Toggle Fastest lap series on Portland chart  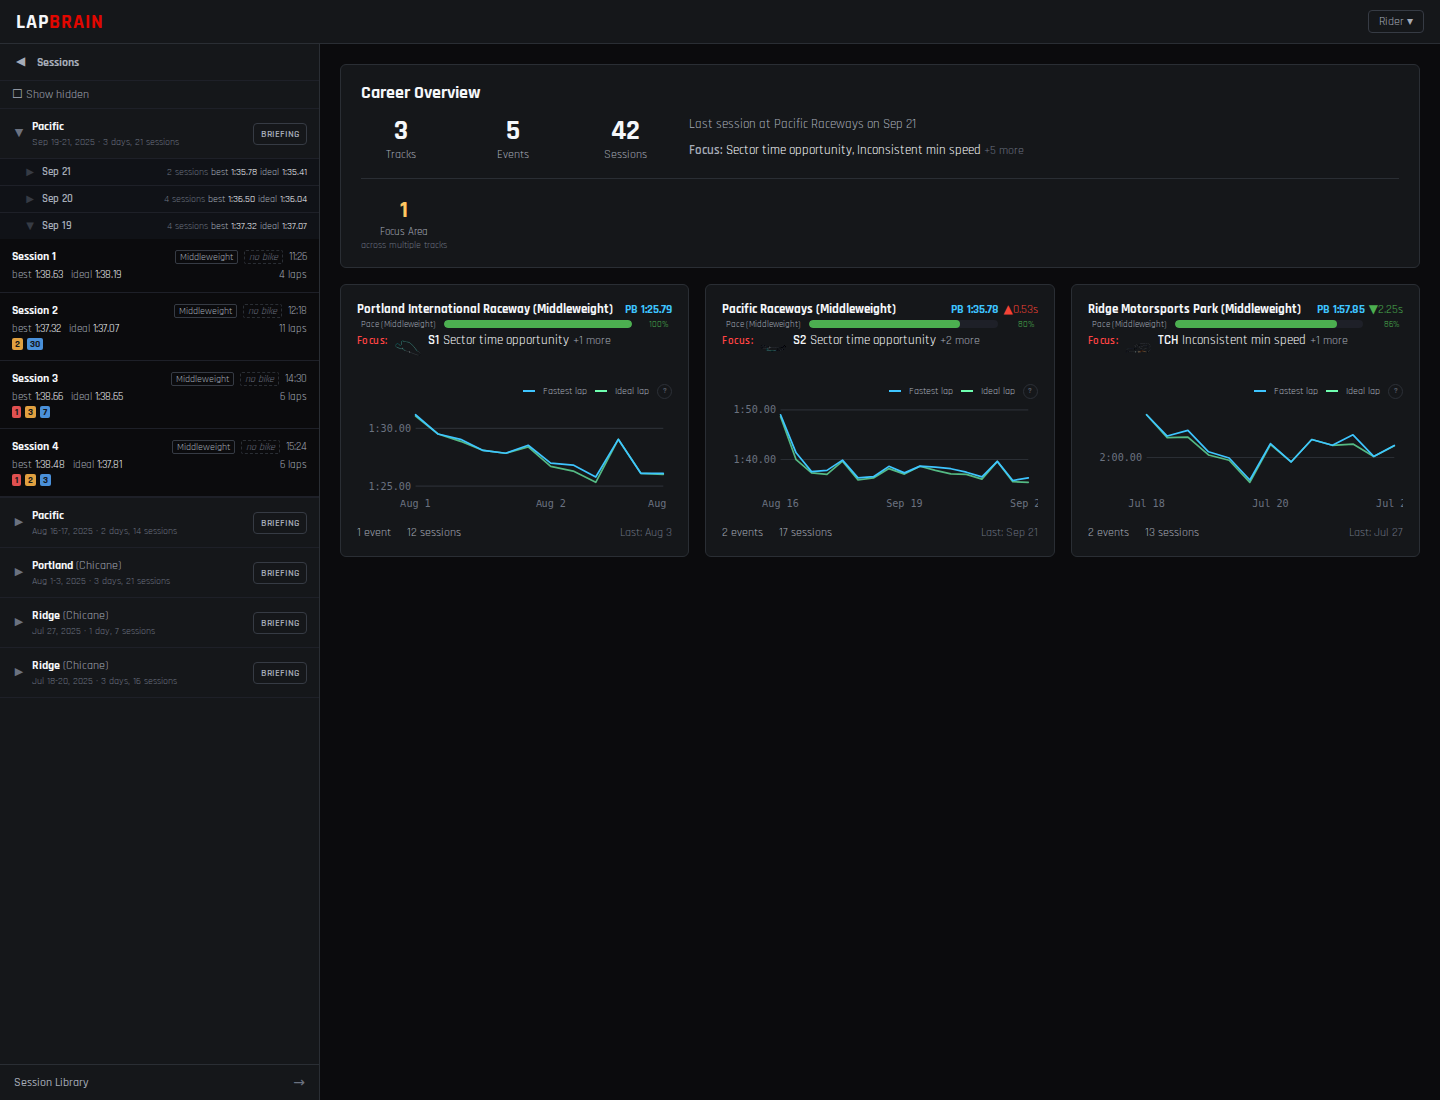(555, 391)
